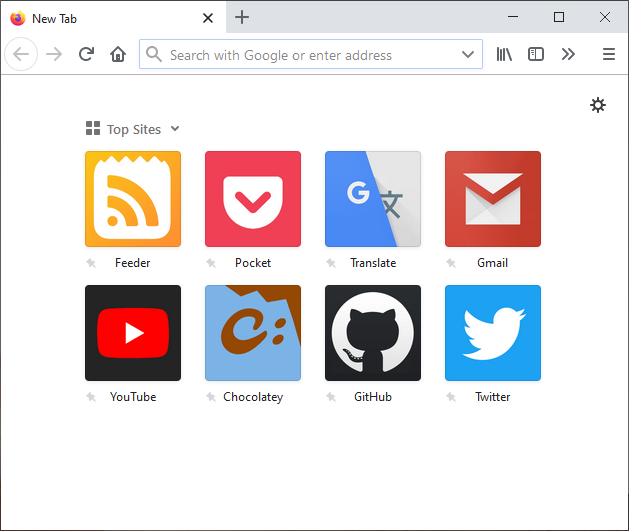Click the pin icon next to Gmail
Viewport: 629px width, 531px height.
451,263
